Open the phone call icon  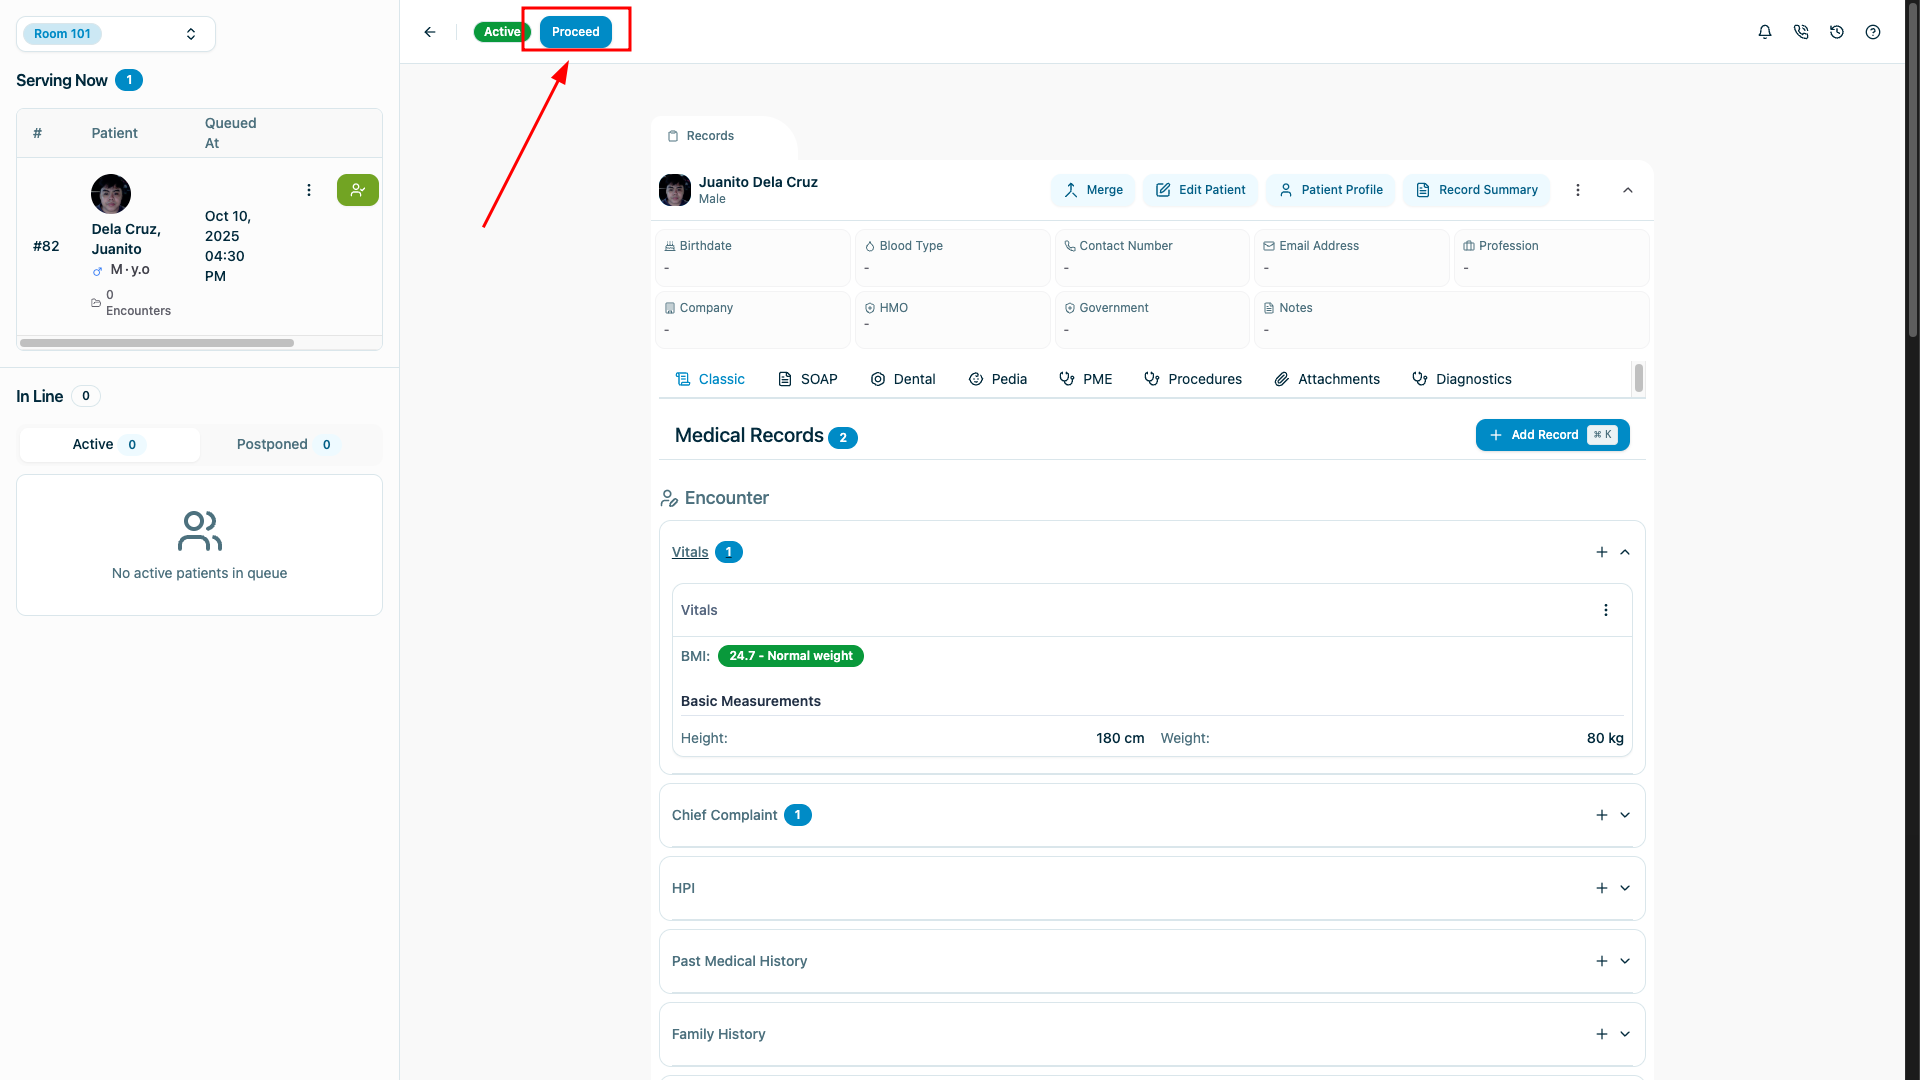[1801, 32]
